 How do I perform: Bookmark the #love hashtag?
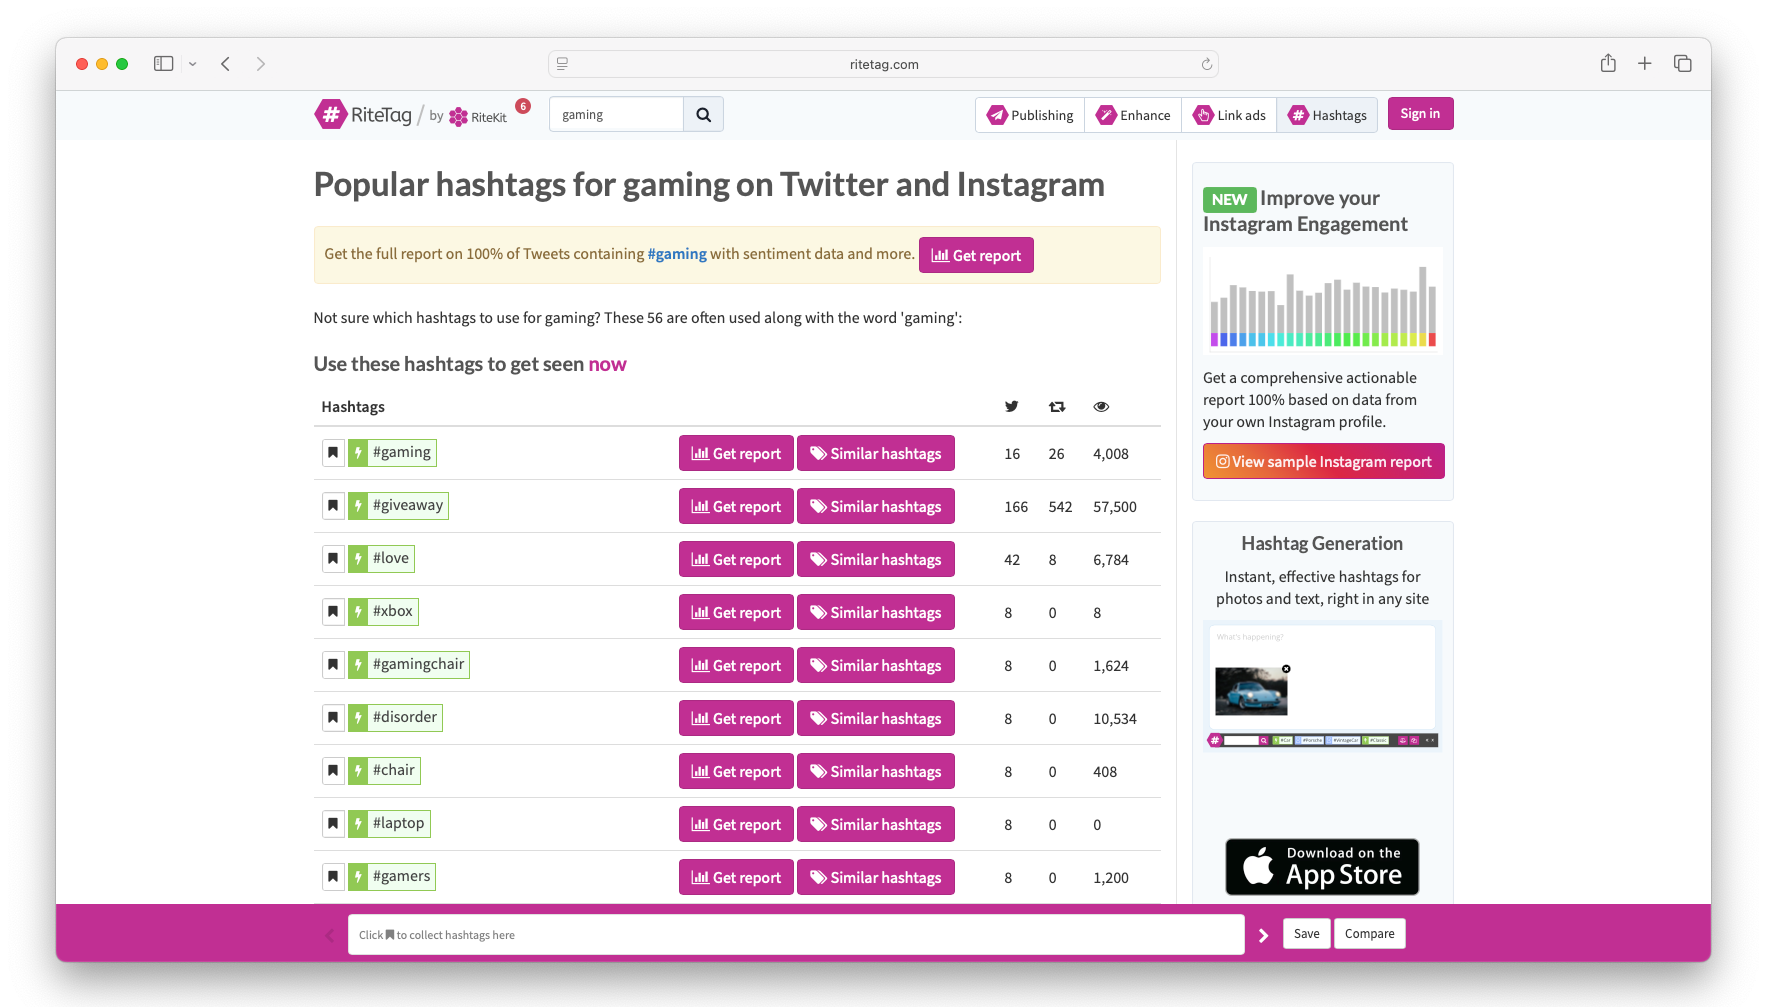point(333,559)
